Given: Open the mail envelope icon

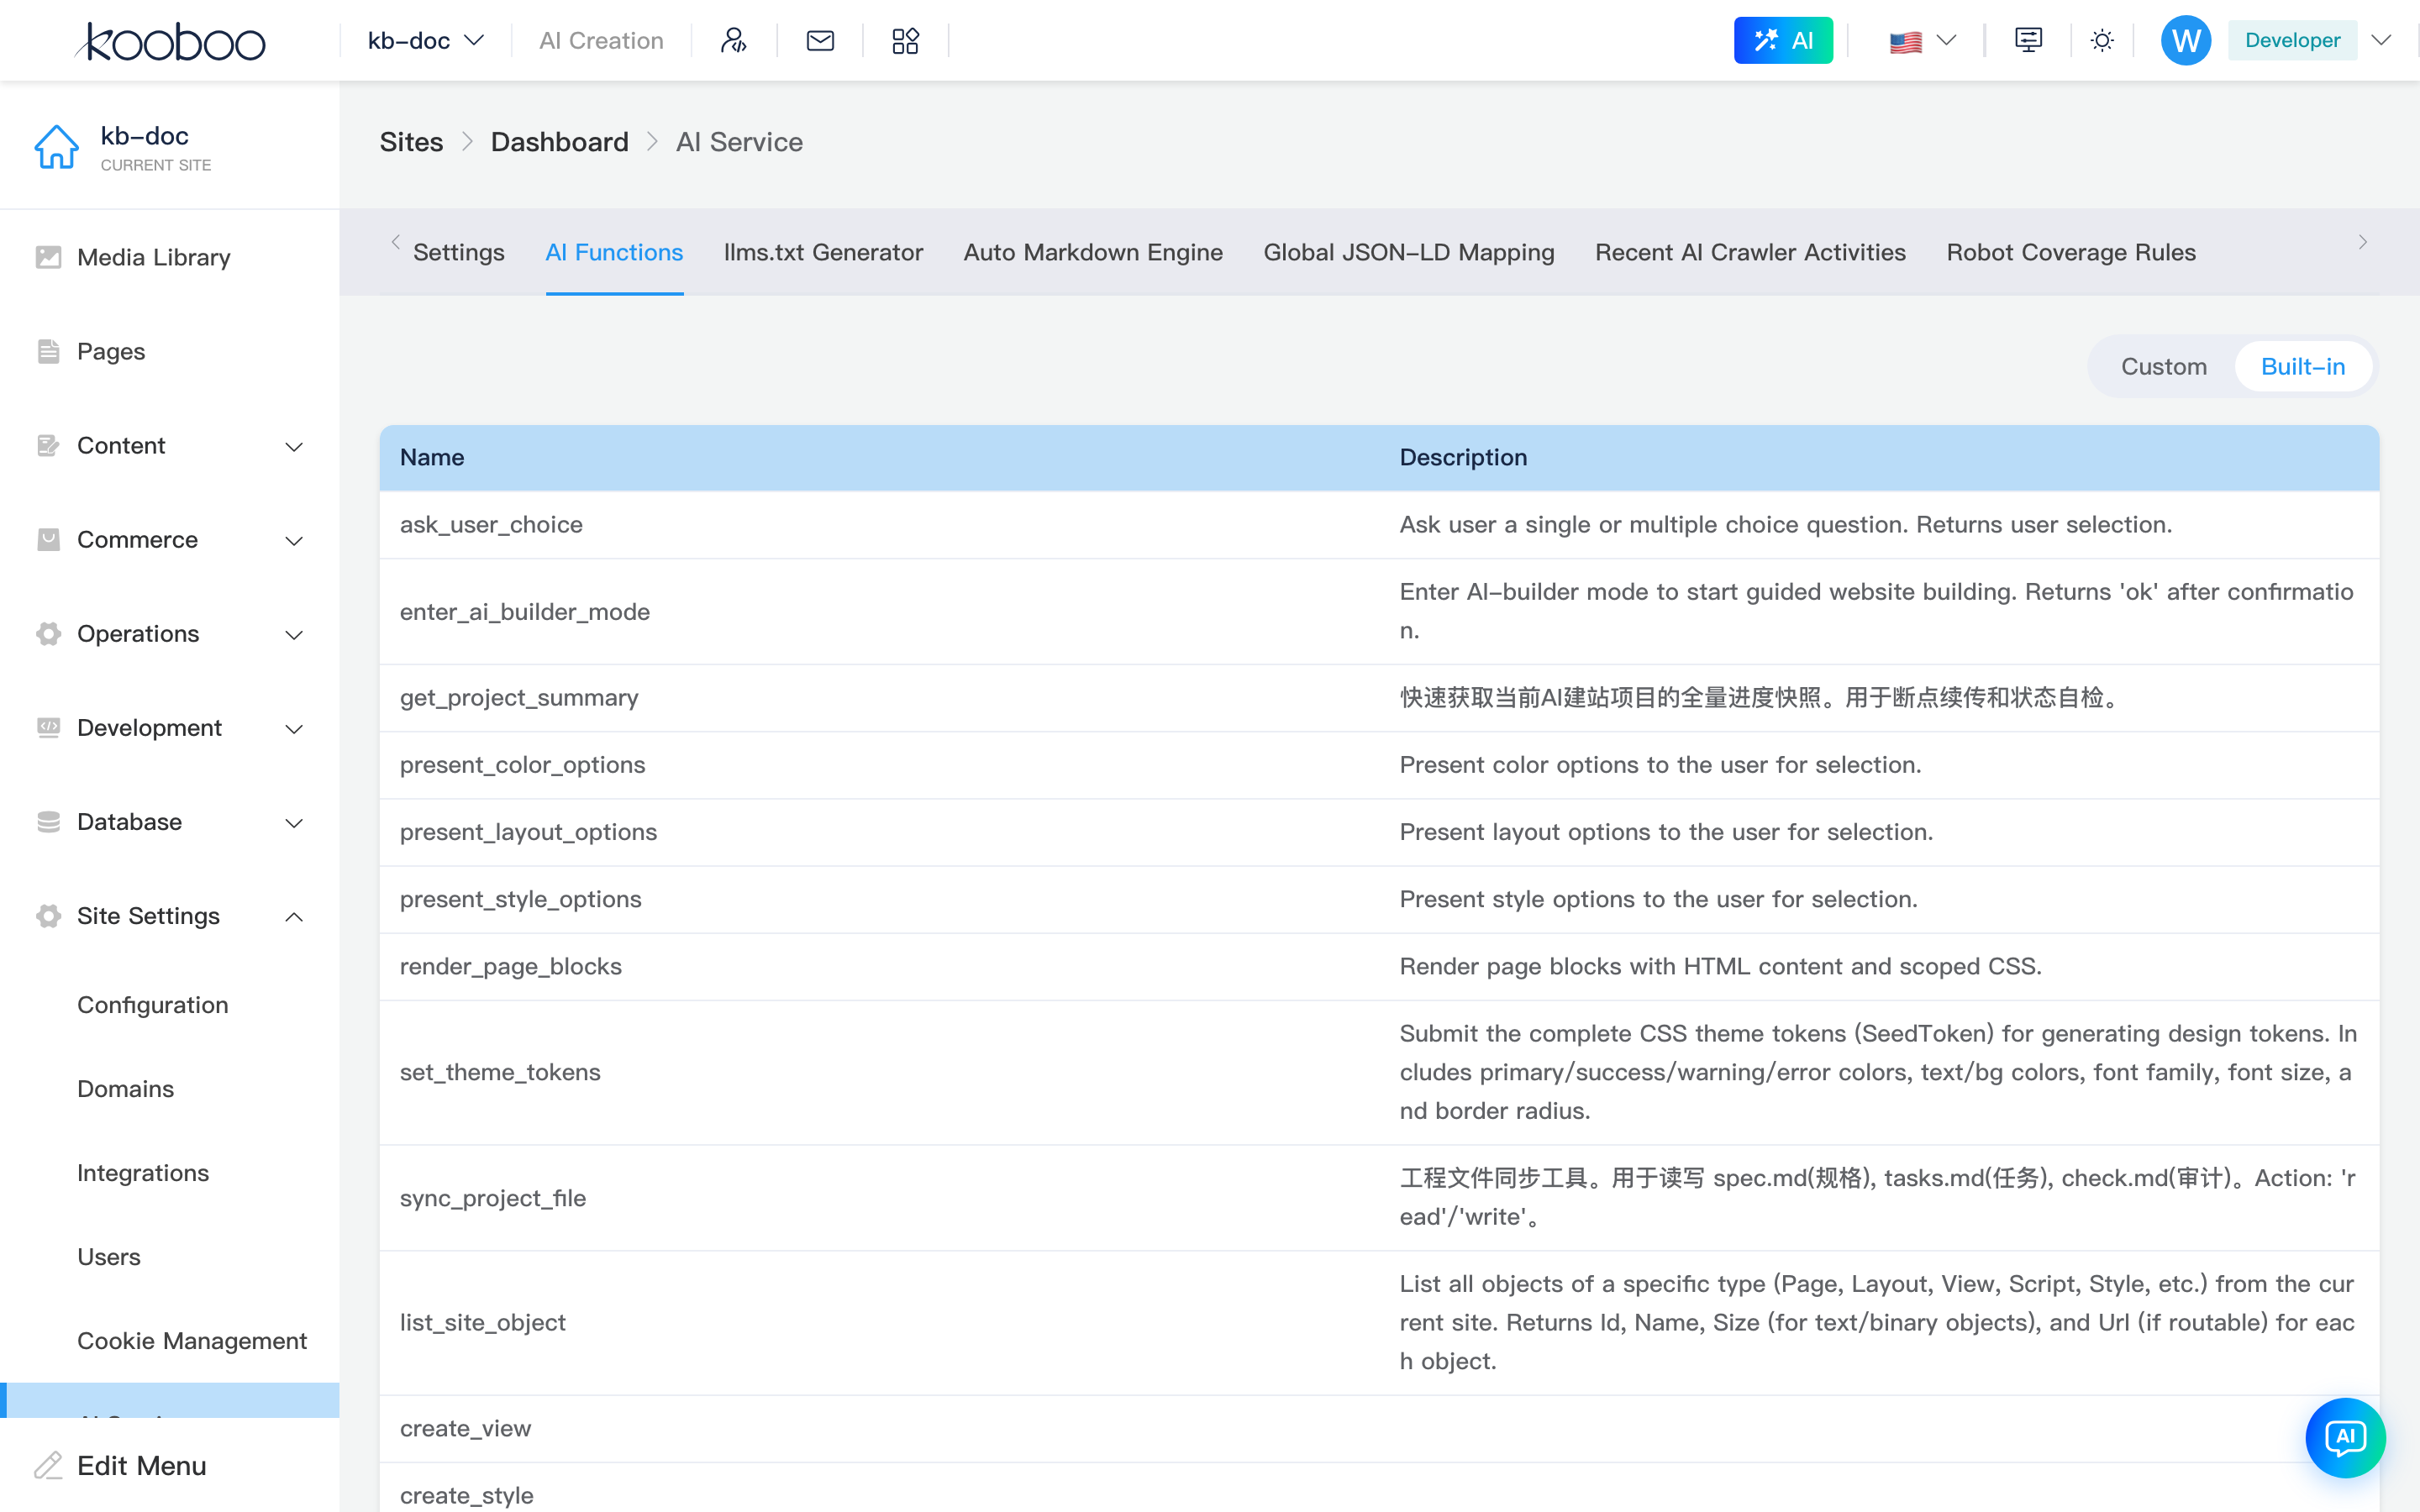Looking at the screenshot, I should point(820,40).
